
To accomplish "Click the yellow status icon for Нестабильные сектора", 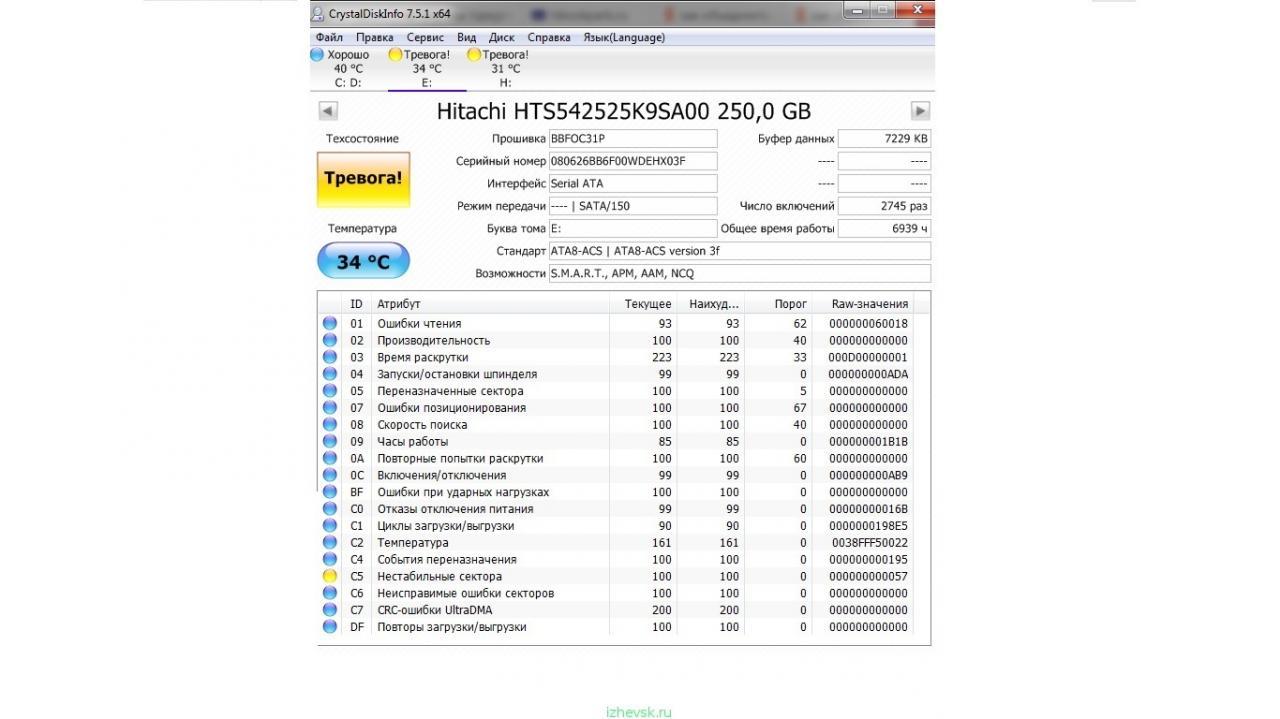I will pyautogui.click(x=329, y=576).
